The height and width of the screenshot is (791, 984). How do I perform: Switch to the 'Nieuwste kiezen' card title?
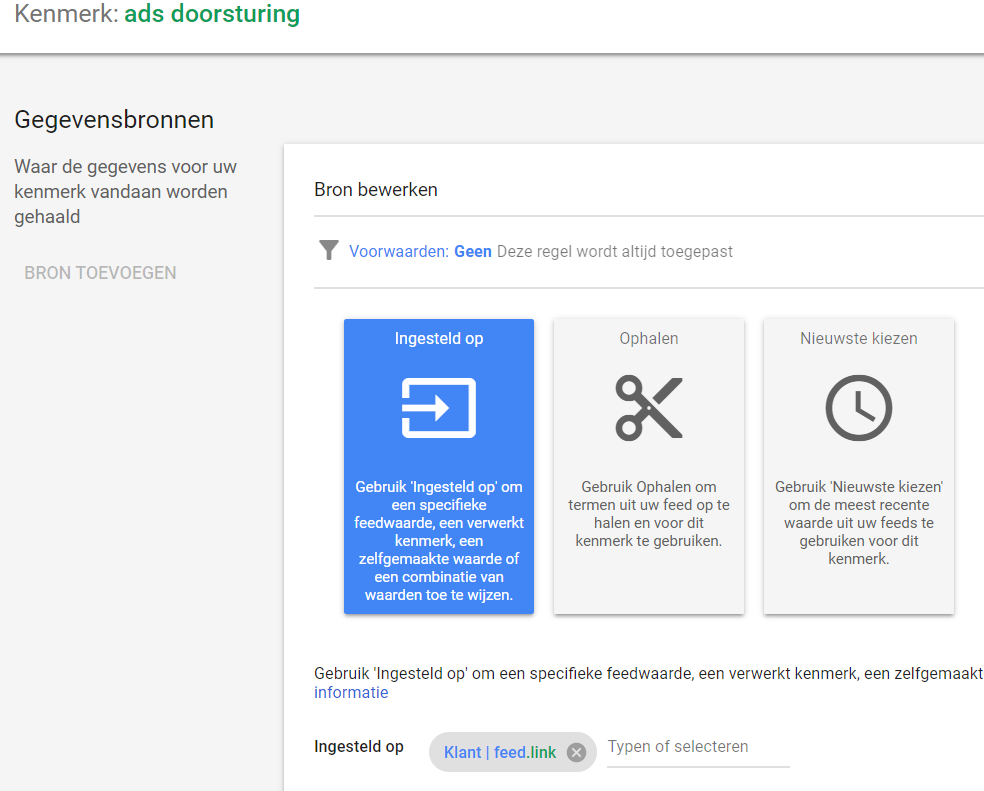(858, 339)
